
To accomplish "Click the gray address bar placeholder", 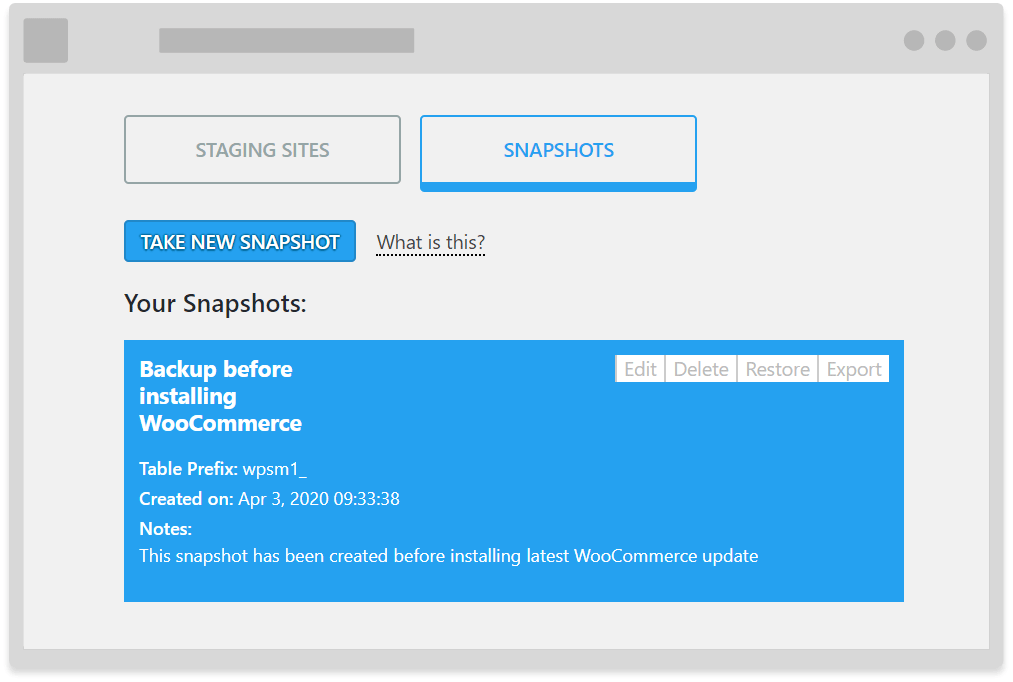I will [286, 40].
